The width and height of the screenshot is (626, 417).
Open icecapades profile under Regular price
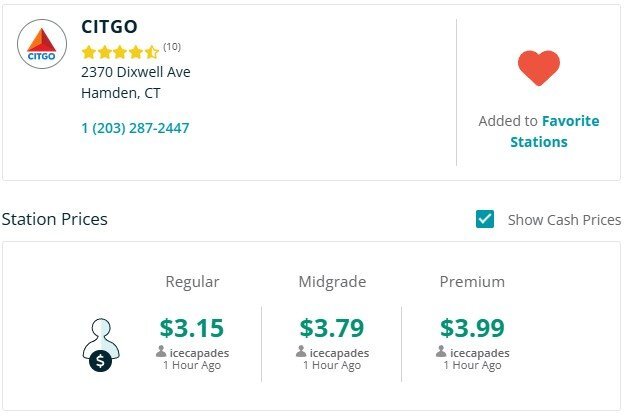tap(199, 353)
